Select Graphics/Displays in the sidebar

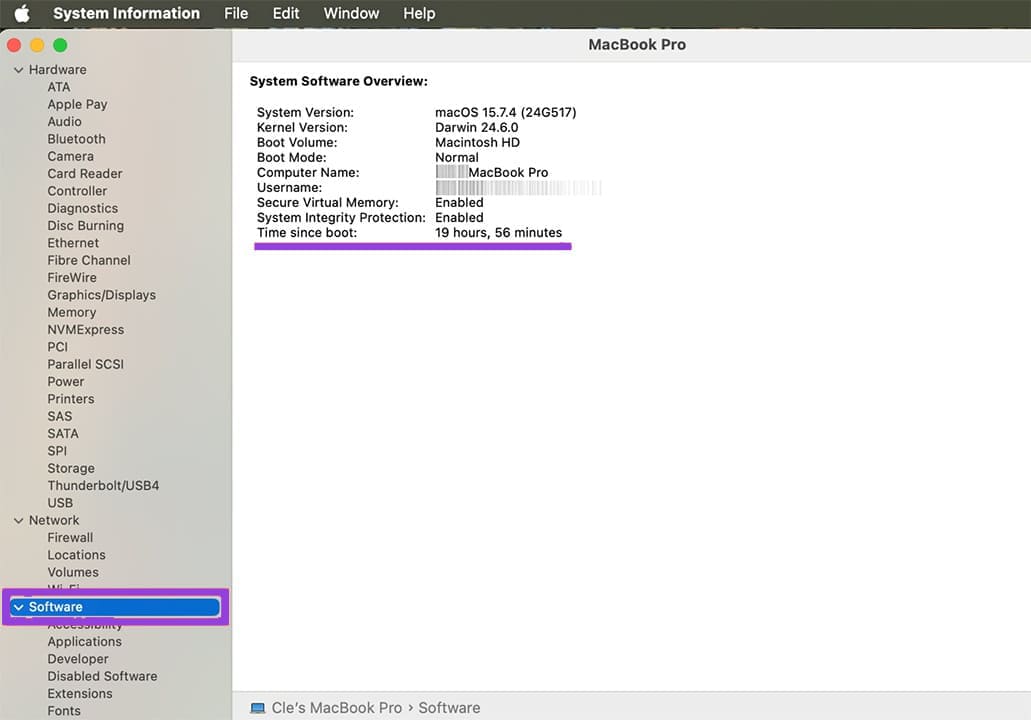pos(101,295)
